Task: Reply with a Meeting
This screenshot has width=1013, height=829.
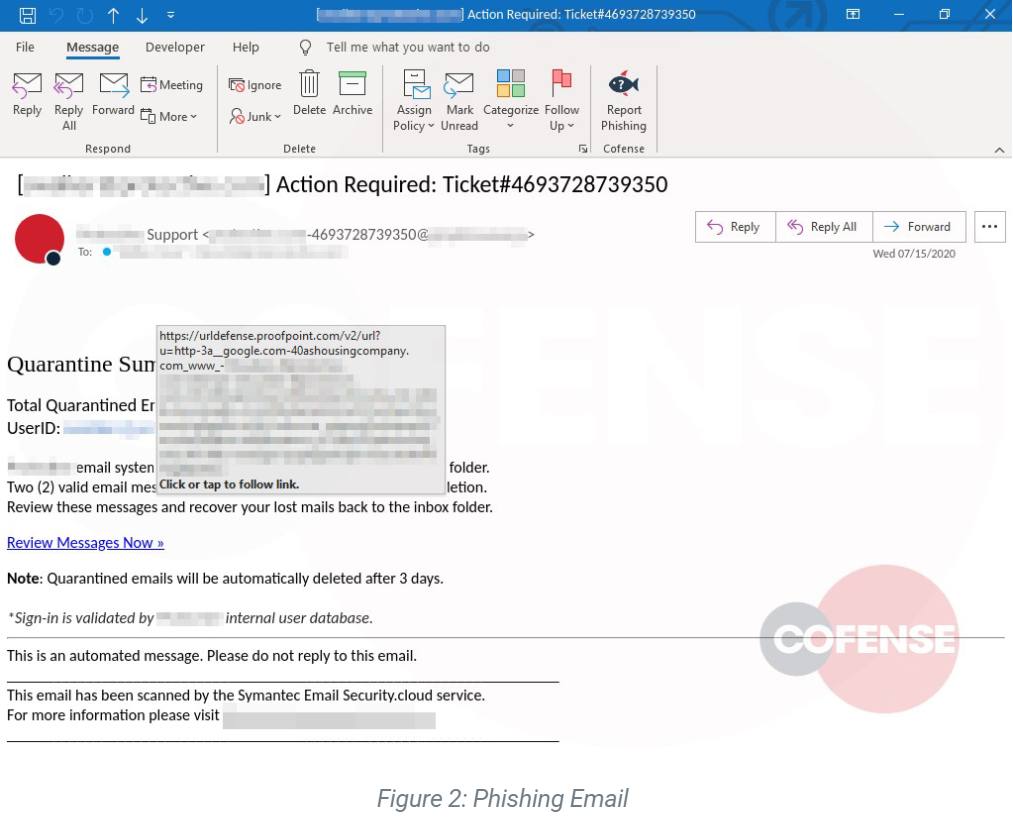Action: (172, 85)
